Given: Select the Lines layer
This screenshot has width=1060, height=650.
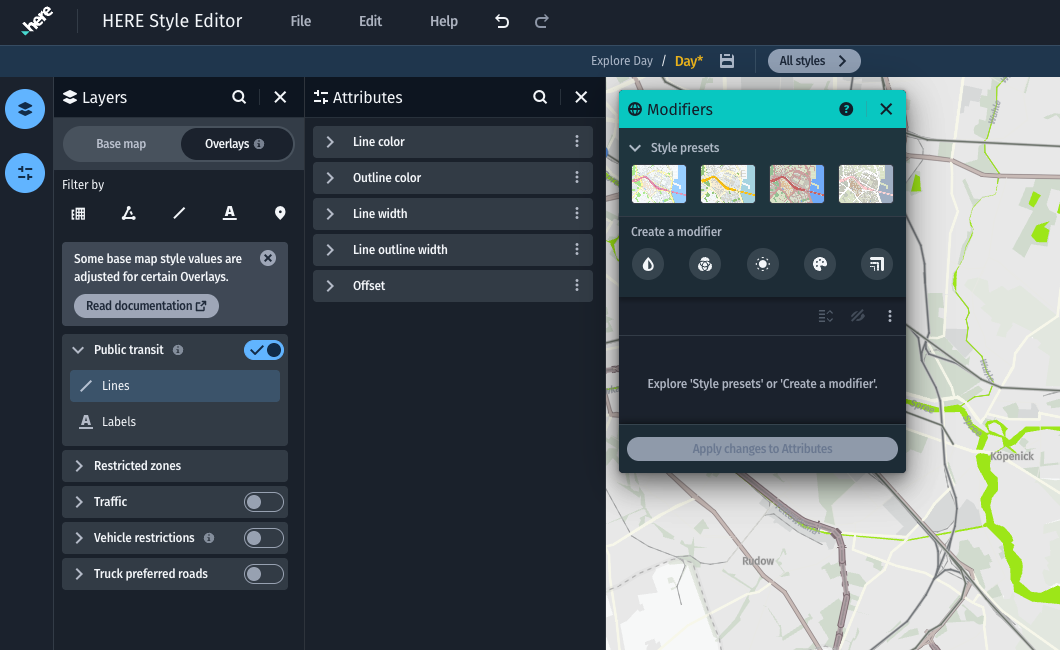Looking at the screenshot, I should tap(175, 386).
